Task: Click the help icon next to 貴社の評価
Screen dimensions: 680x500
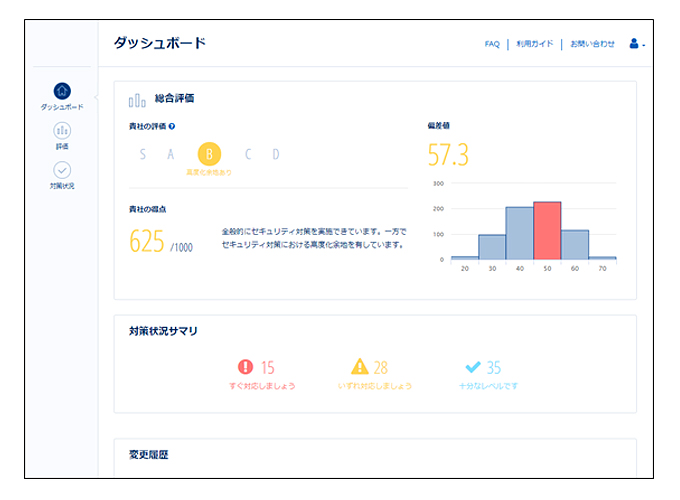Action: pos(172,126)
